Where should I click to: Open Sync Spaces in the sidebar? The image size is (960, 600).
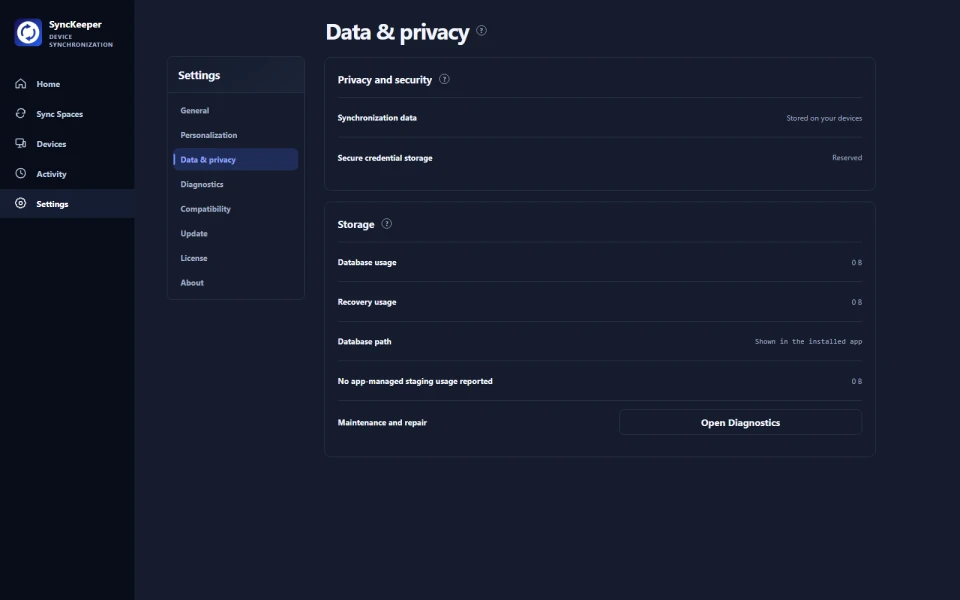[67, 114]
